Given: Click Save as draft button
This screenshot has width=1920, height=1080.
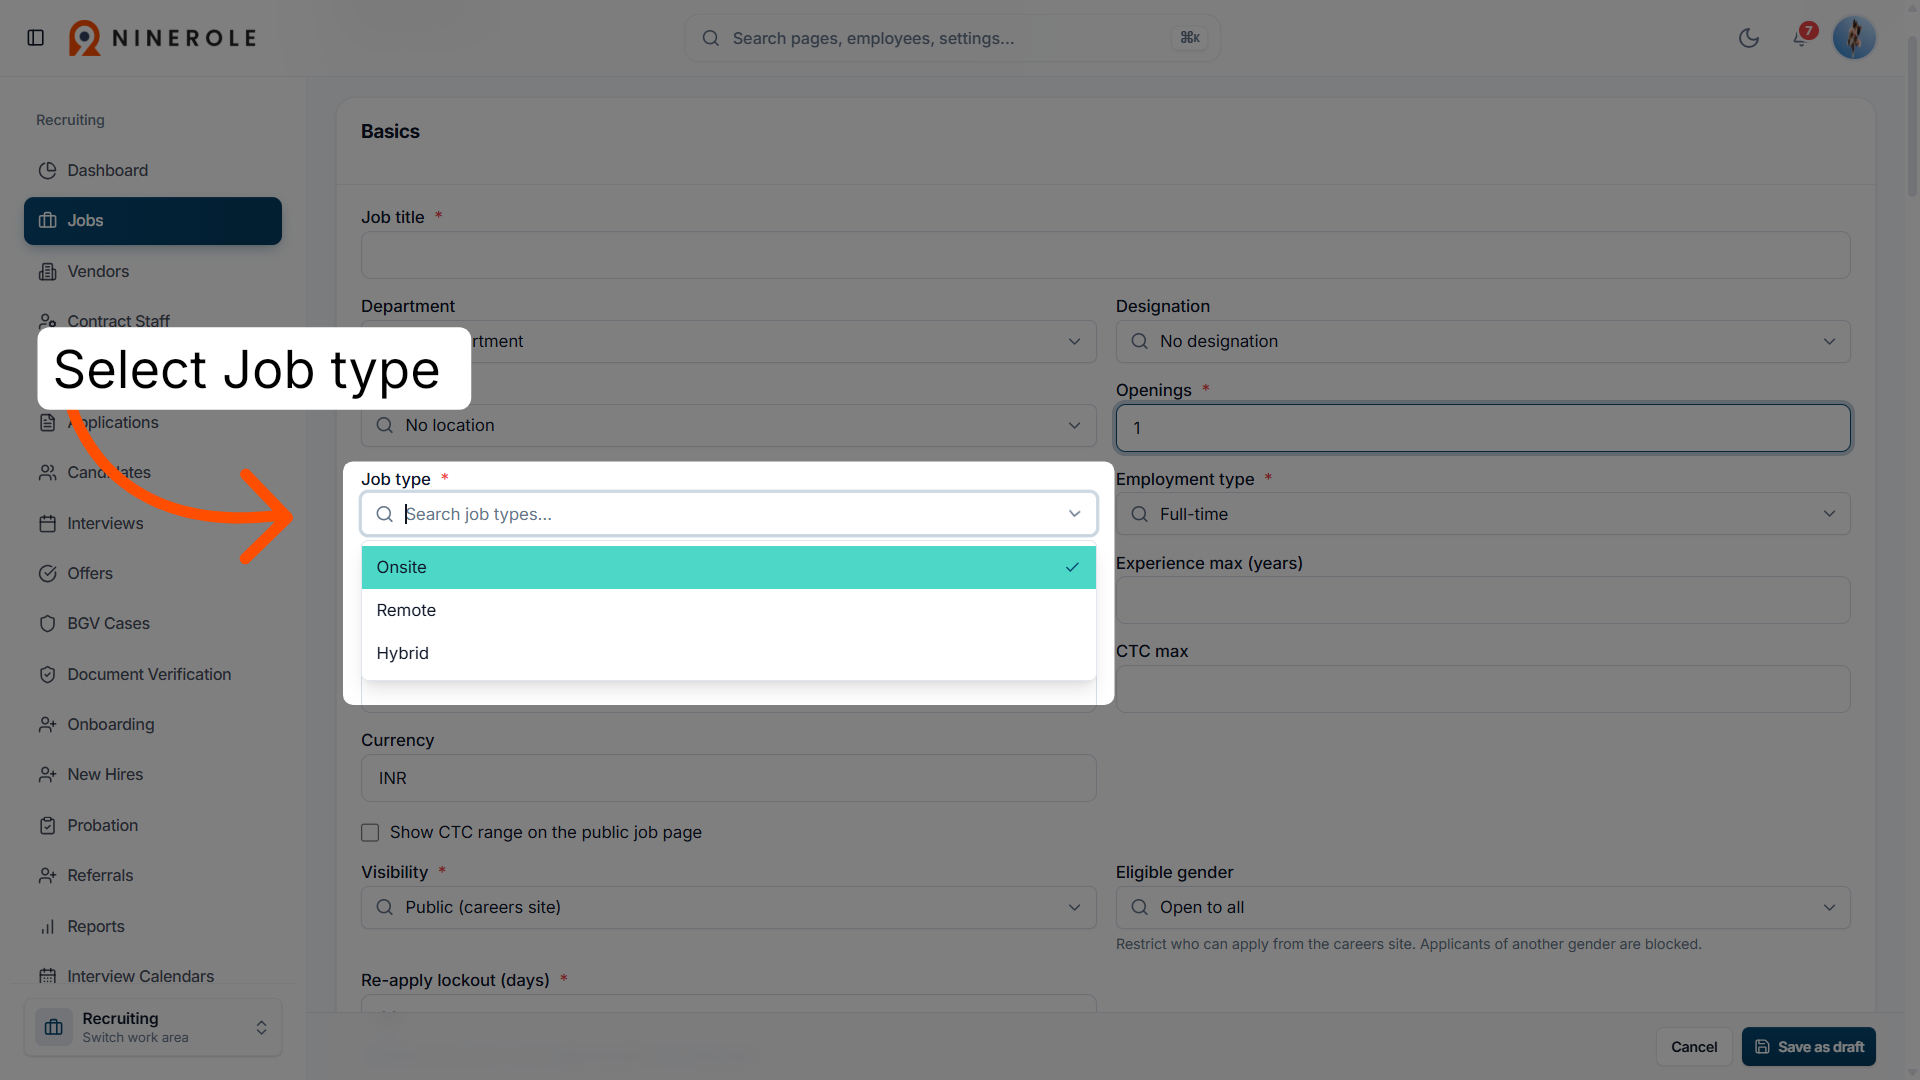Looking at the screenshot, I should 1808,1047.
